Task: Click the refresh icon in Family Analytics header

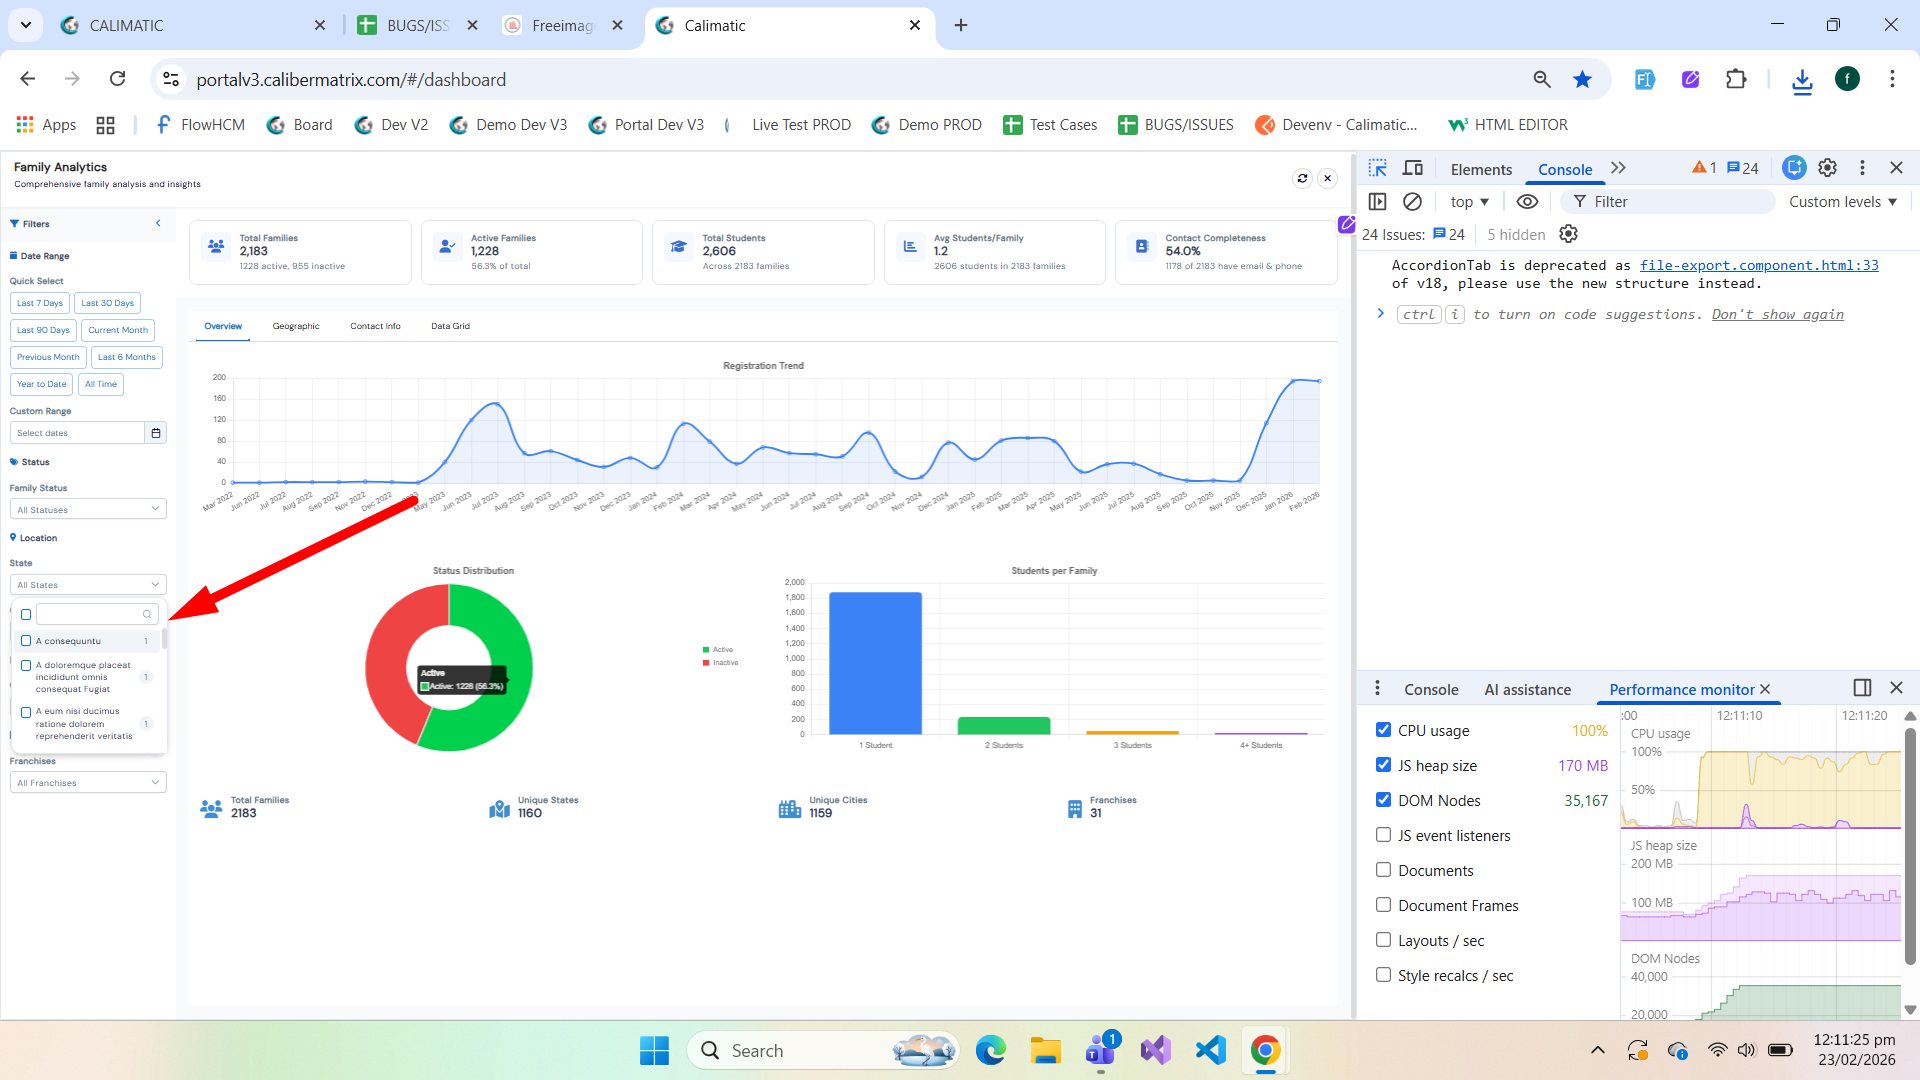Action: click(1302, 178)
